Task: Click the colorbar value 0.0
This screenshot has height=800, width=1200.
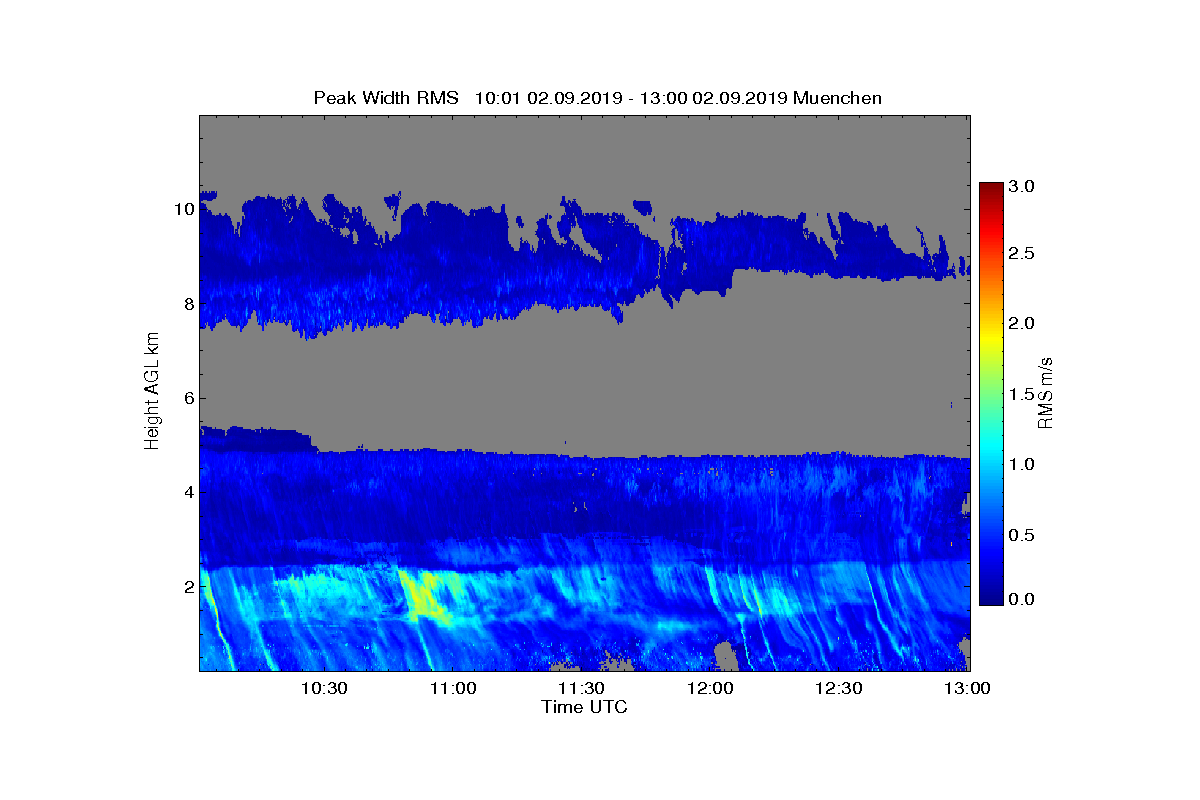Action: pyautogui.click(x=1019, y=598)
